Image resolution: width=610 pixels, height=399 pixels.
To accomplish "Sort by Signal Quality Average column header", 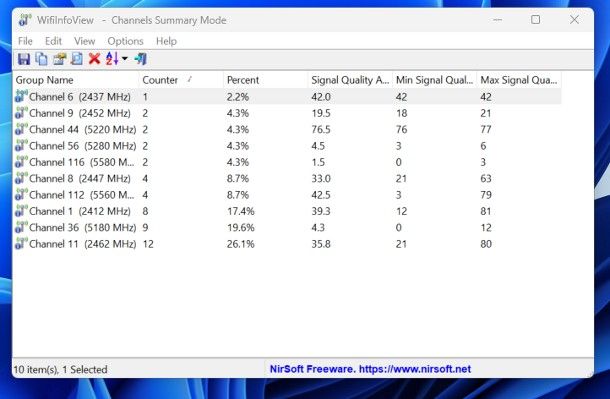I will (350, 80).
